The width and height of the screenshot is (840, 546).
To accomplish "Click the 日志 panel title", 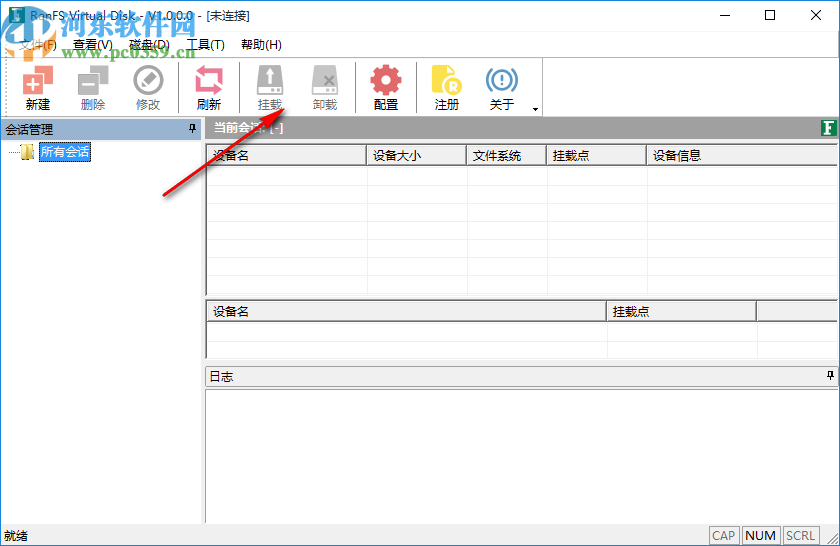I will [221, 377].
